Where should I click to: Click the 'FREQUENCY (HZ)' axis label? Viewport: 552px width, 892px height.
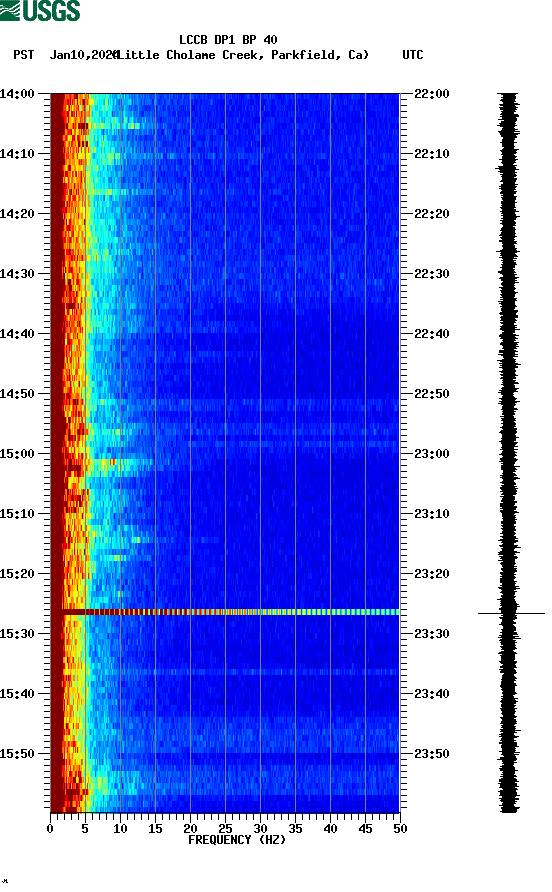point(237,840)
